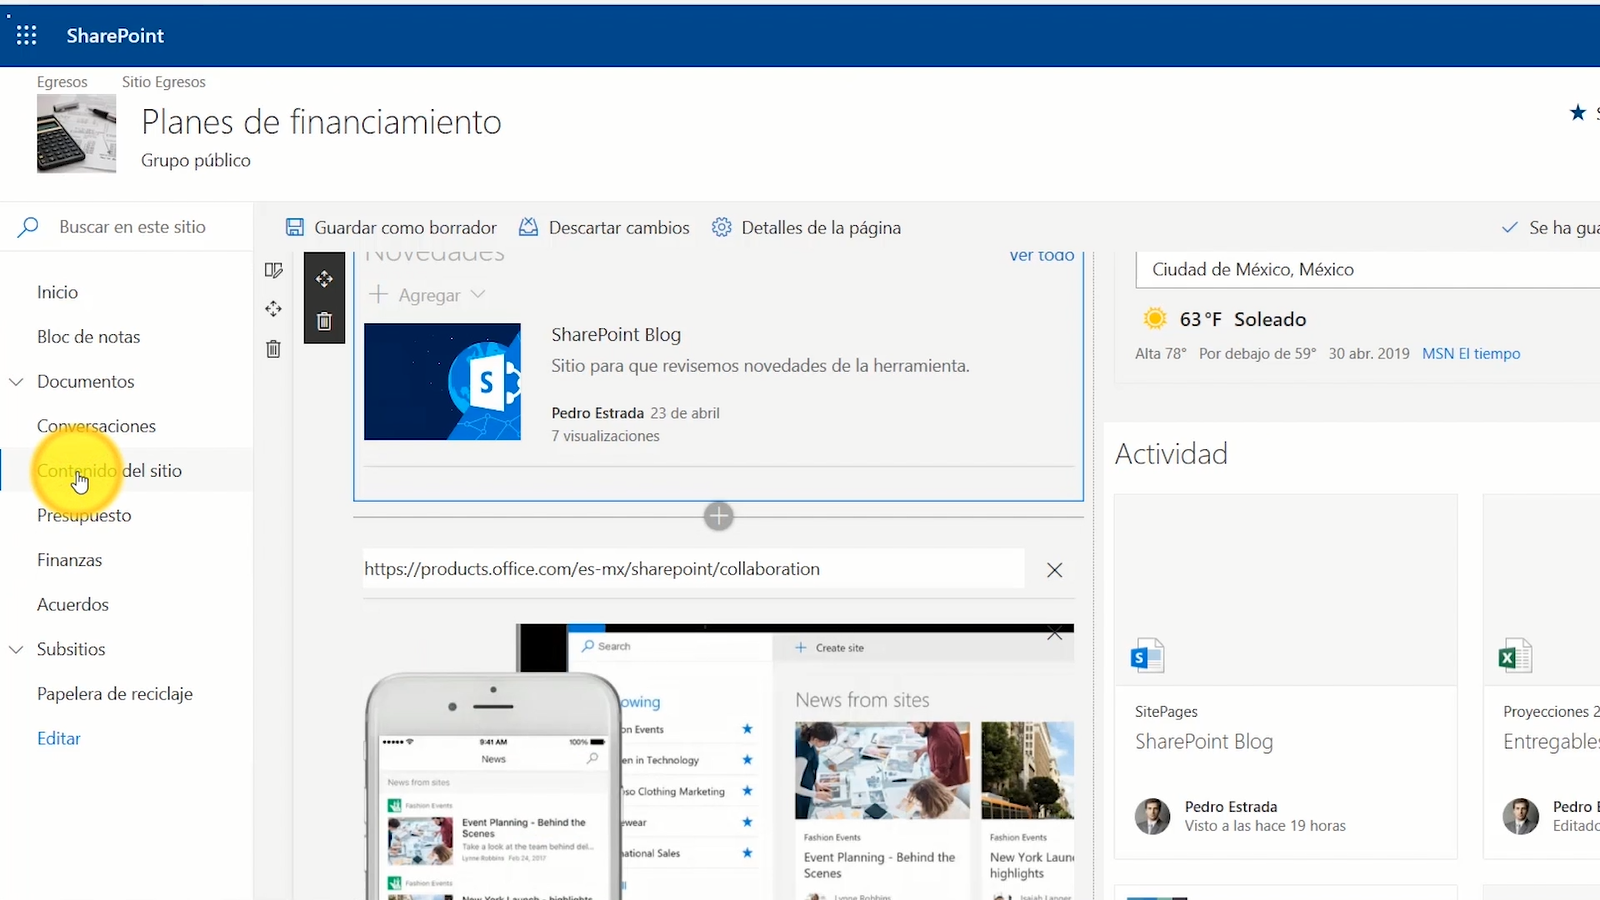1600x900 pixels.
Task: Open the Egresos breadcrumb link
Action: 62,82
